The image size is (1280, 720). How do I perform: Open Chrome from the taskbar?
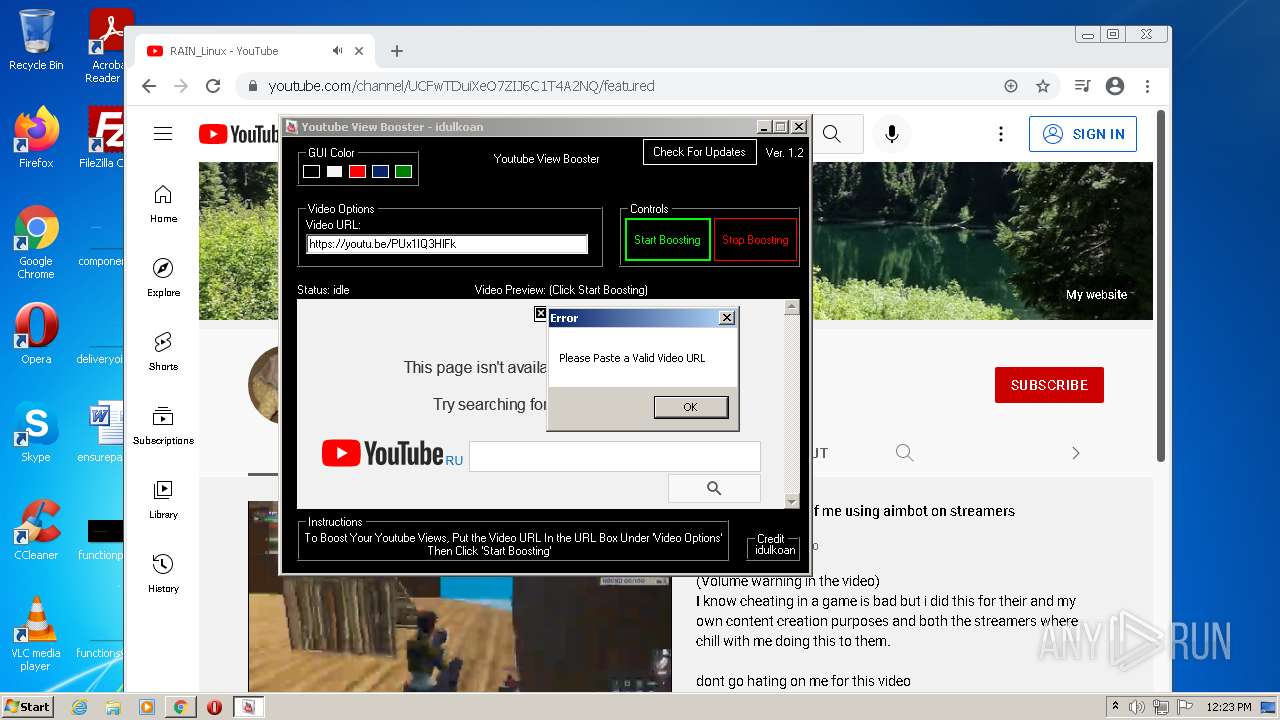click(180, 707)
